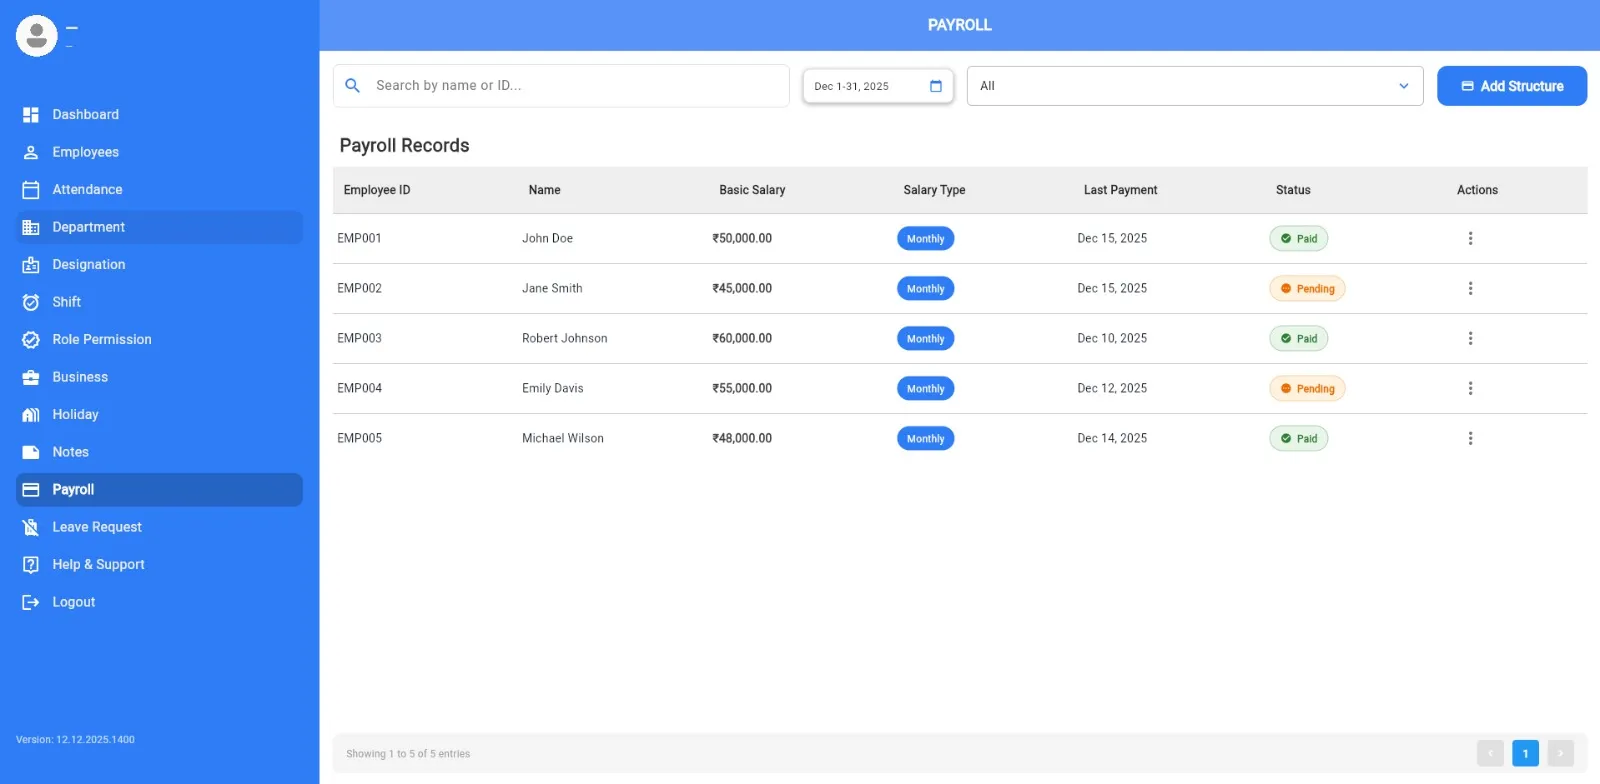1600x784 pixels.
Task: Open actions menu for Emily Davis
Action: [x=1470, y=388]
